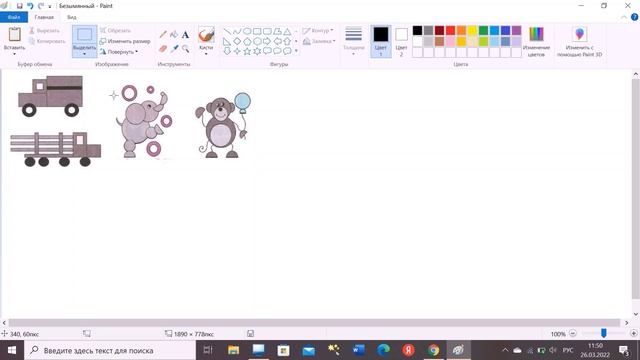Open the Outline (Контур) dropdown
The height and width of the screenshot is (360, 640).
(318, 31)
